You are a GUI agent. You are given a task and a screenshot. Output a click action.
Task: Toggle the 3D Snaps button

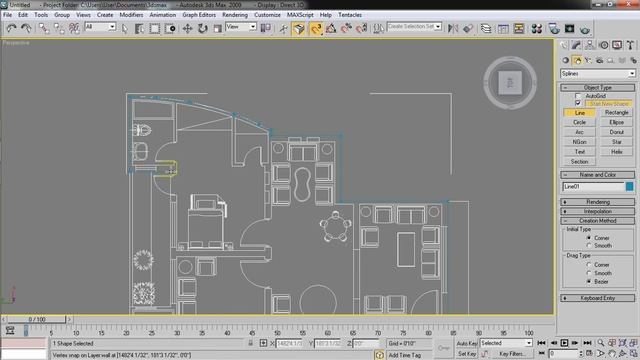click(x=316, y=28)
